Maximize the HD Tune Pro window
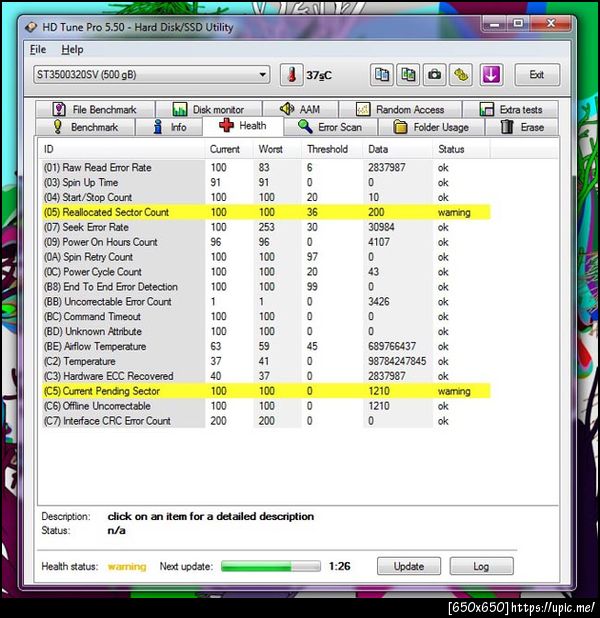 (518, 24)
